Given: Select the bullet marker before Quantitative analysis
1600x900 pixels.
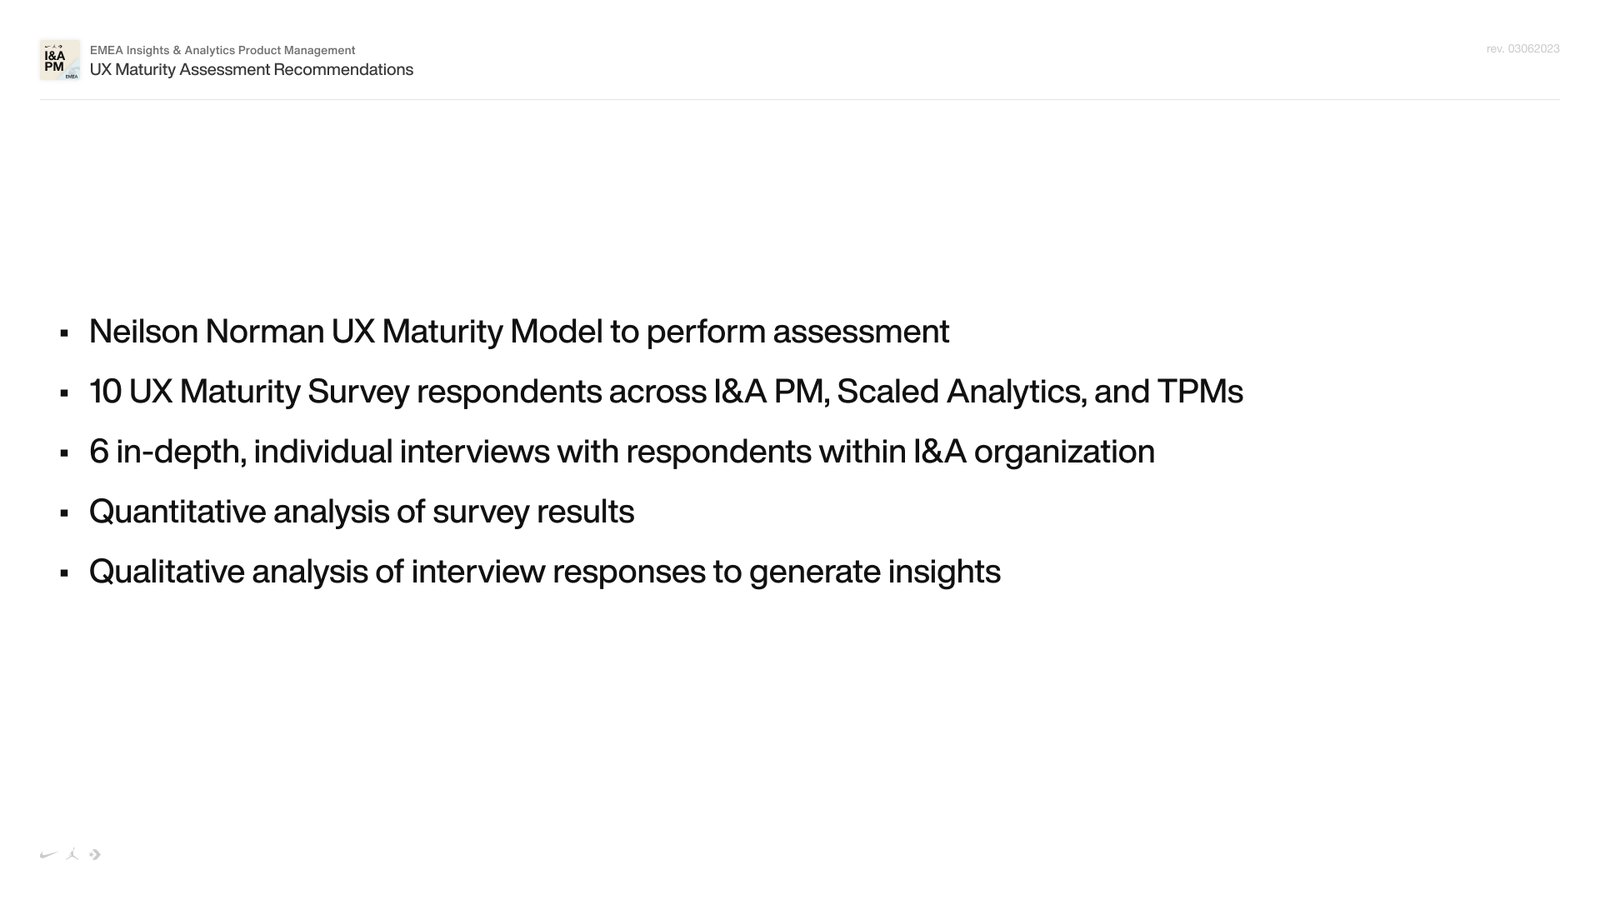Looking at the screenshot, I should click(x=64, y=513).
